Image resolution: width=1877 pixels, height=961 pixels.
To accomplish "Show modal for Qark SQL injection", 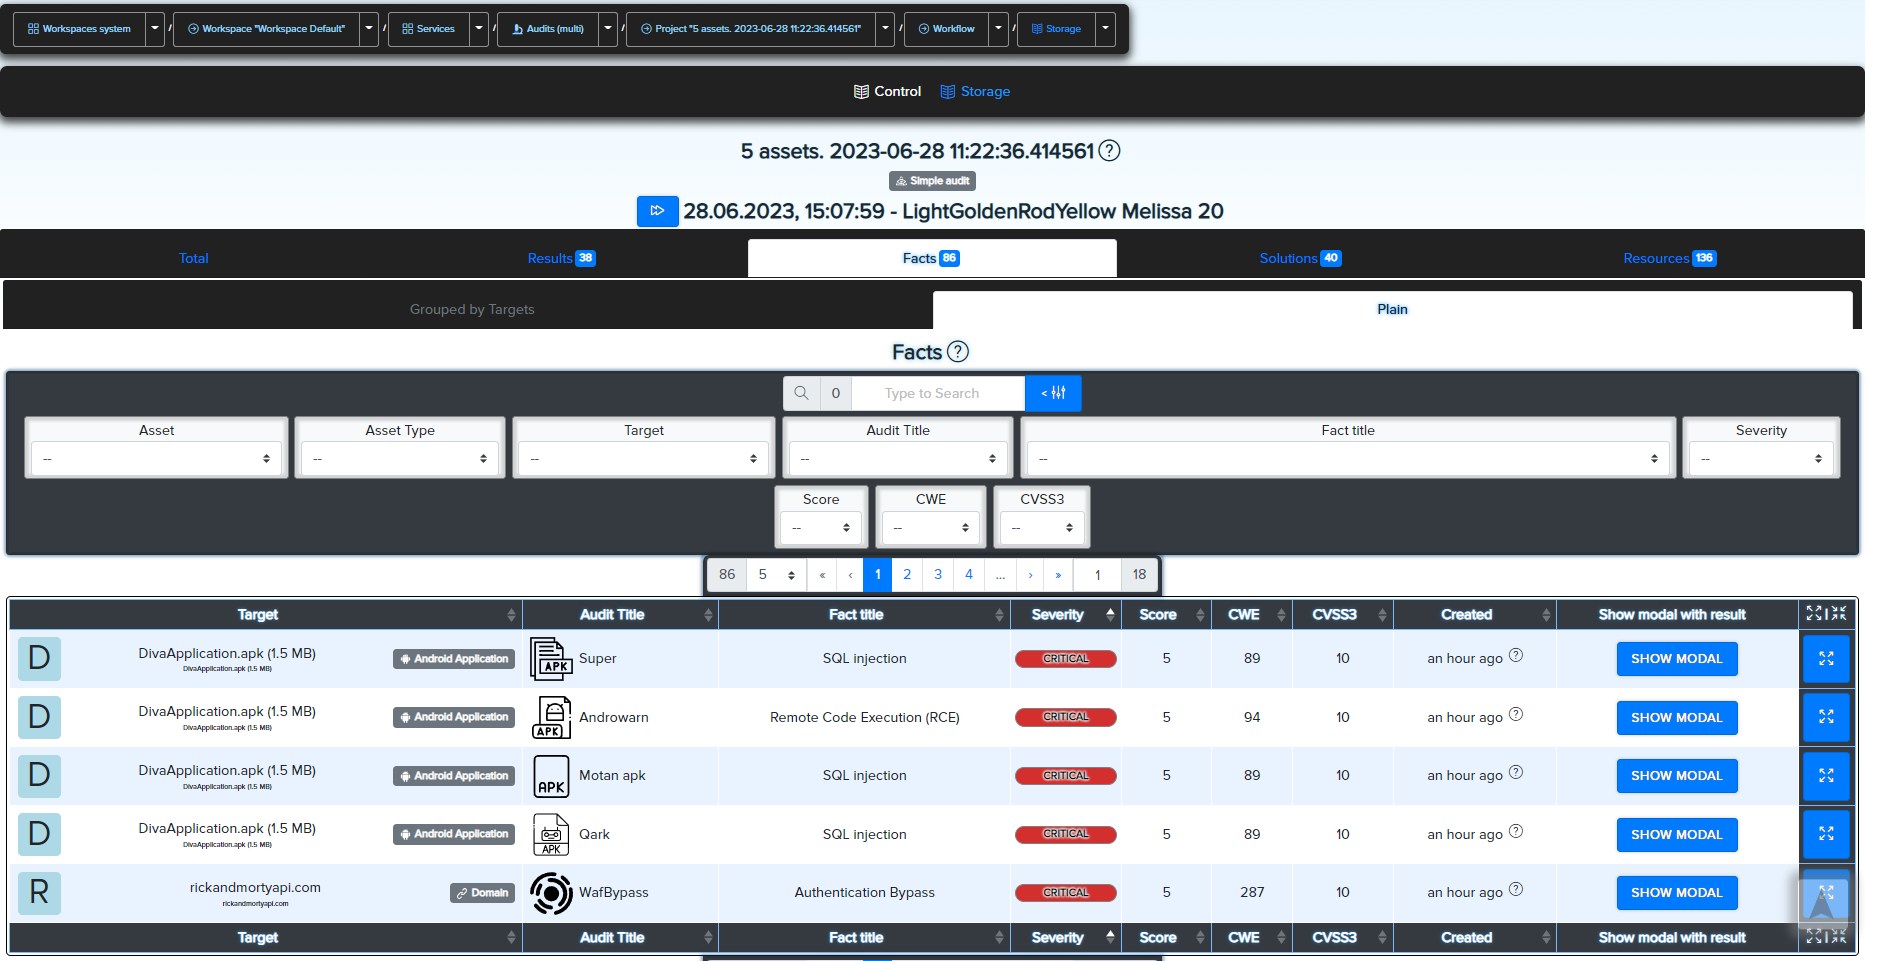I will [1677, 834].
